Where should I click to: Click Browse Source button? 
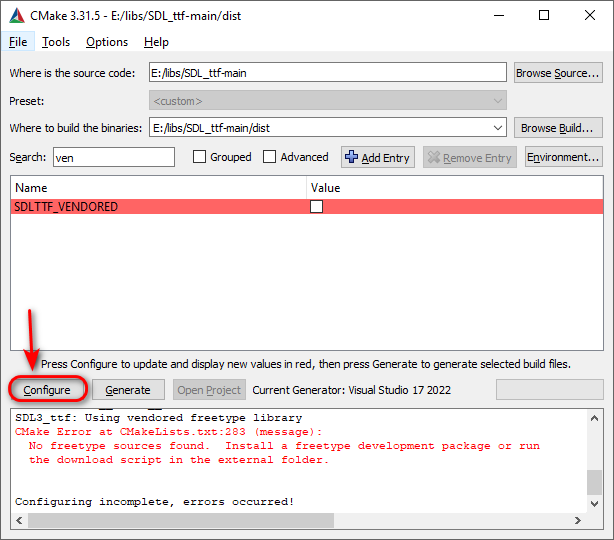(x=558, y=73)
